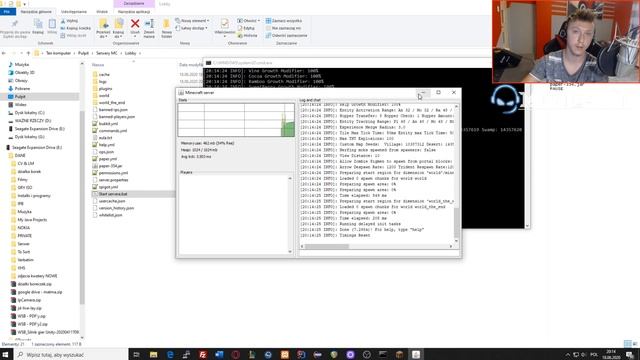This screenshot has width=640, height=360.
Task: Click the navigation pane vertical scrollbar
Action: [82, 207]
